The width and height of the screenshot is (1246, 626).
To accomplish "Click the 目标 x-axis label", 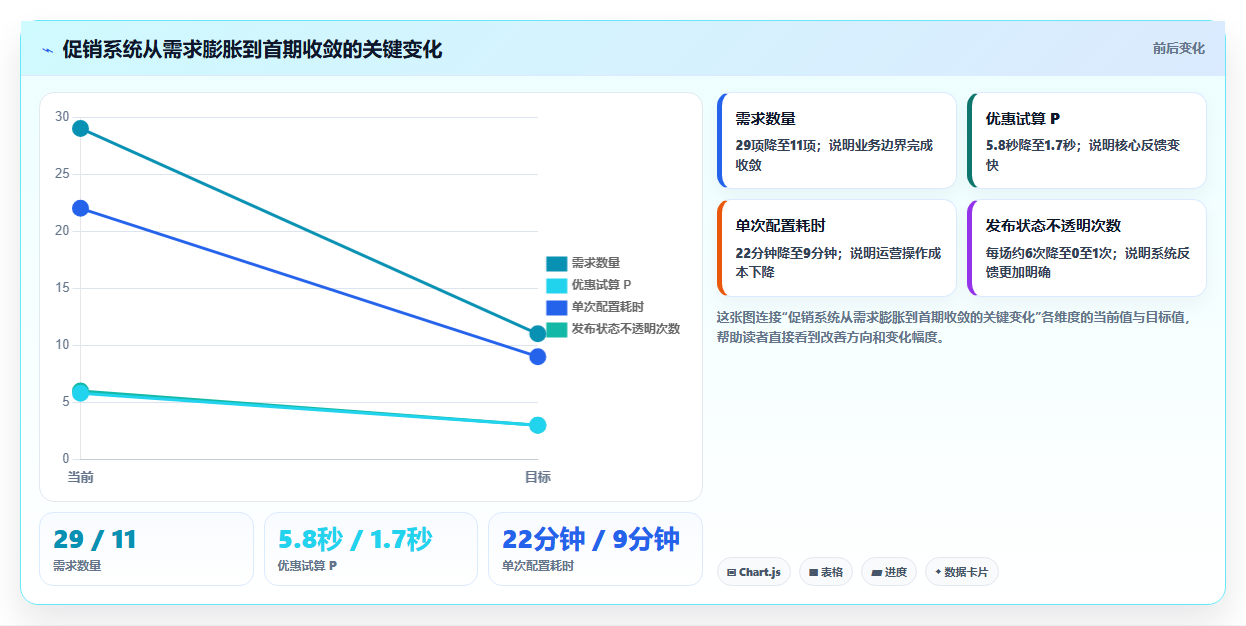I will (x=538, y=477).
